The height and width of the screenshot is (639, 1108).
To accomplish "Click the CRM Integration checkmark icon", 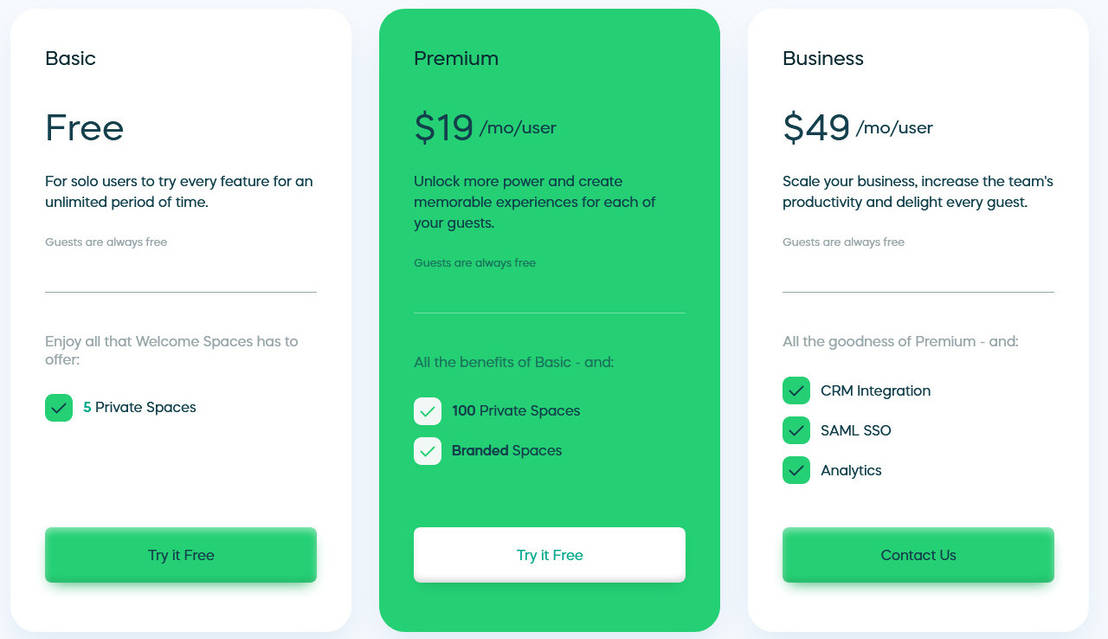I will 796,391.
